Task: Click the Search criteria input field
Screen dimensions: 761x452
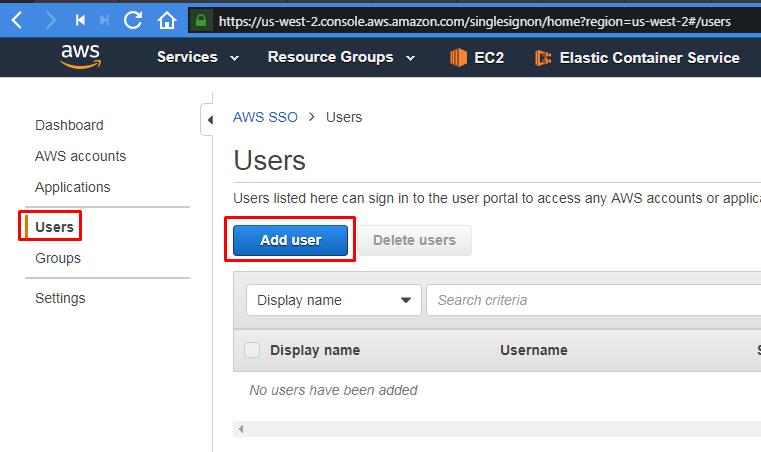Action: 594,300
